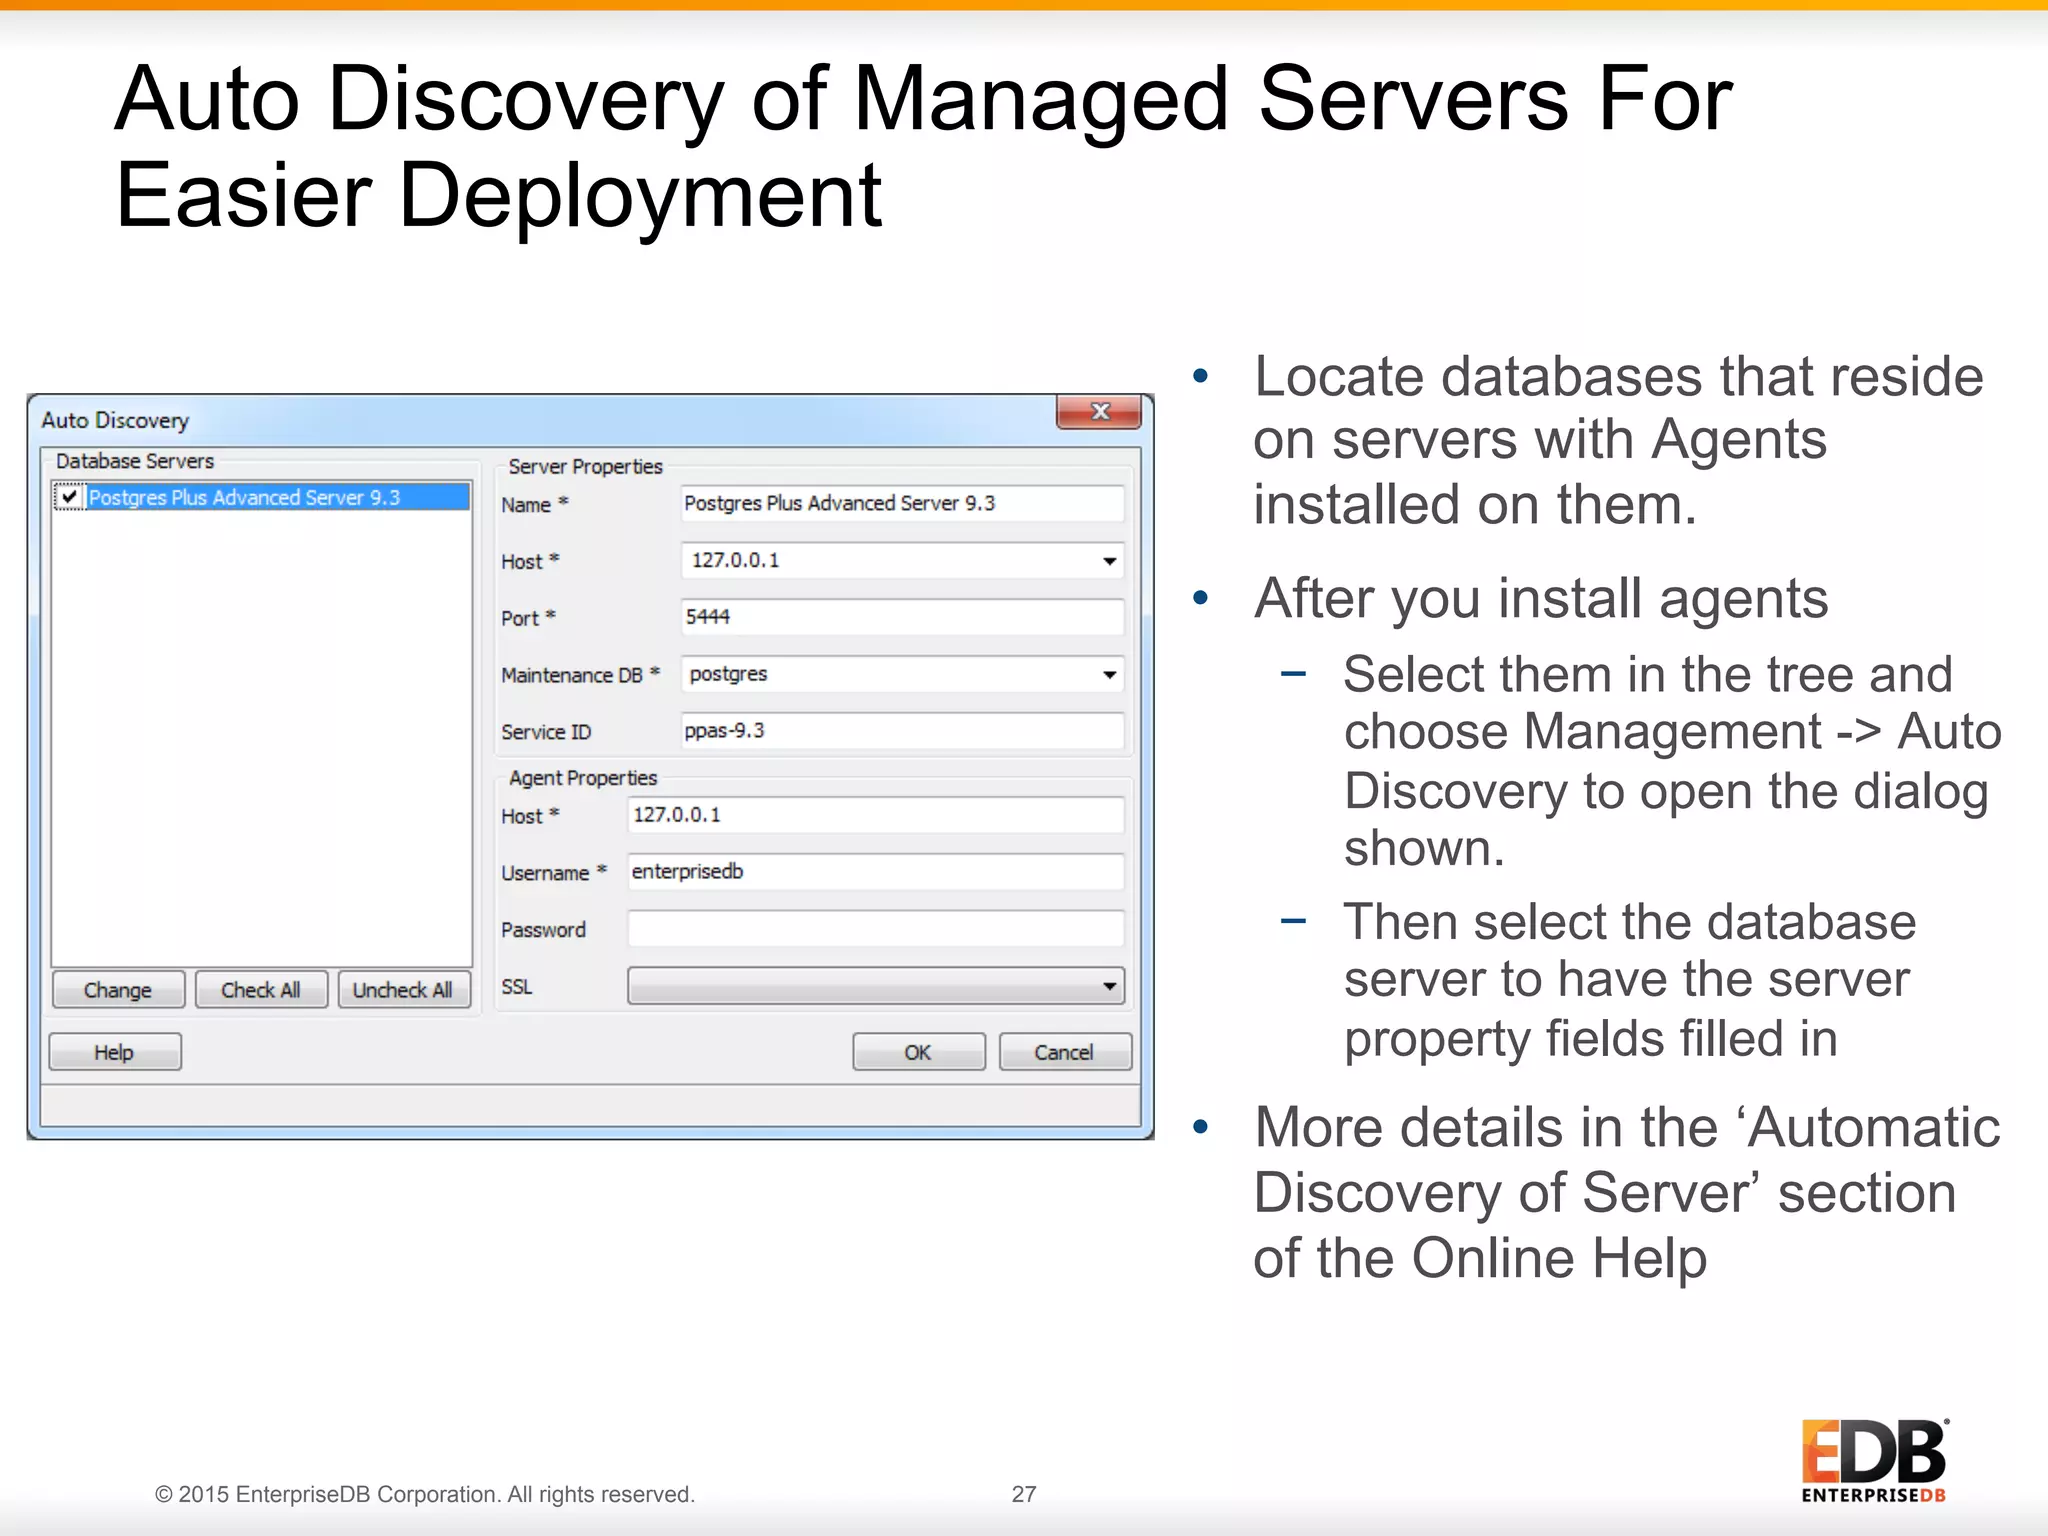Focus the Agent Properties Host field
The width and height of the screenshot is (2048, 1536).
tap(875, 815)
